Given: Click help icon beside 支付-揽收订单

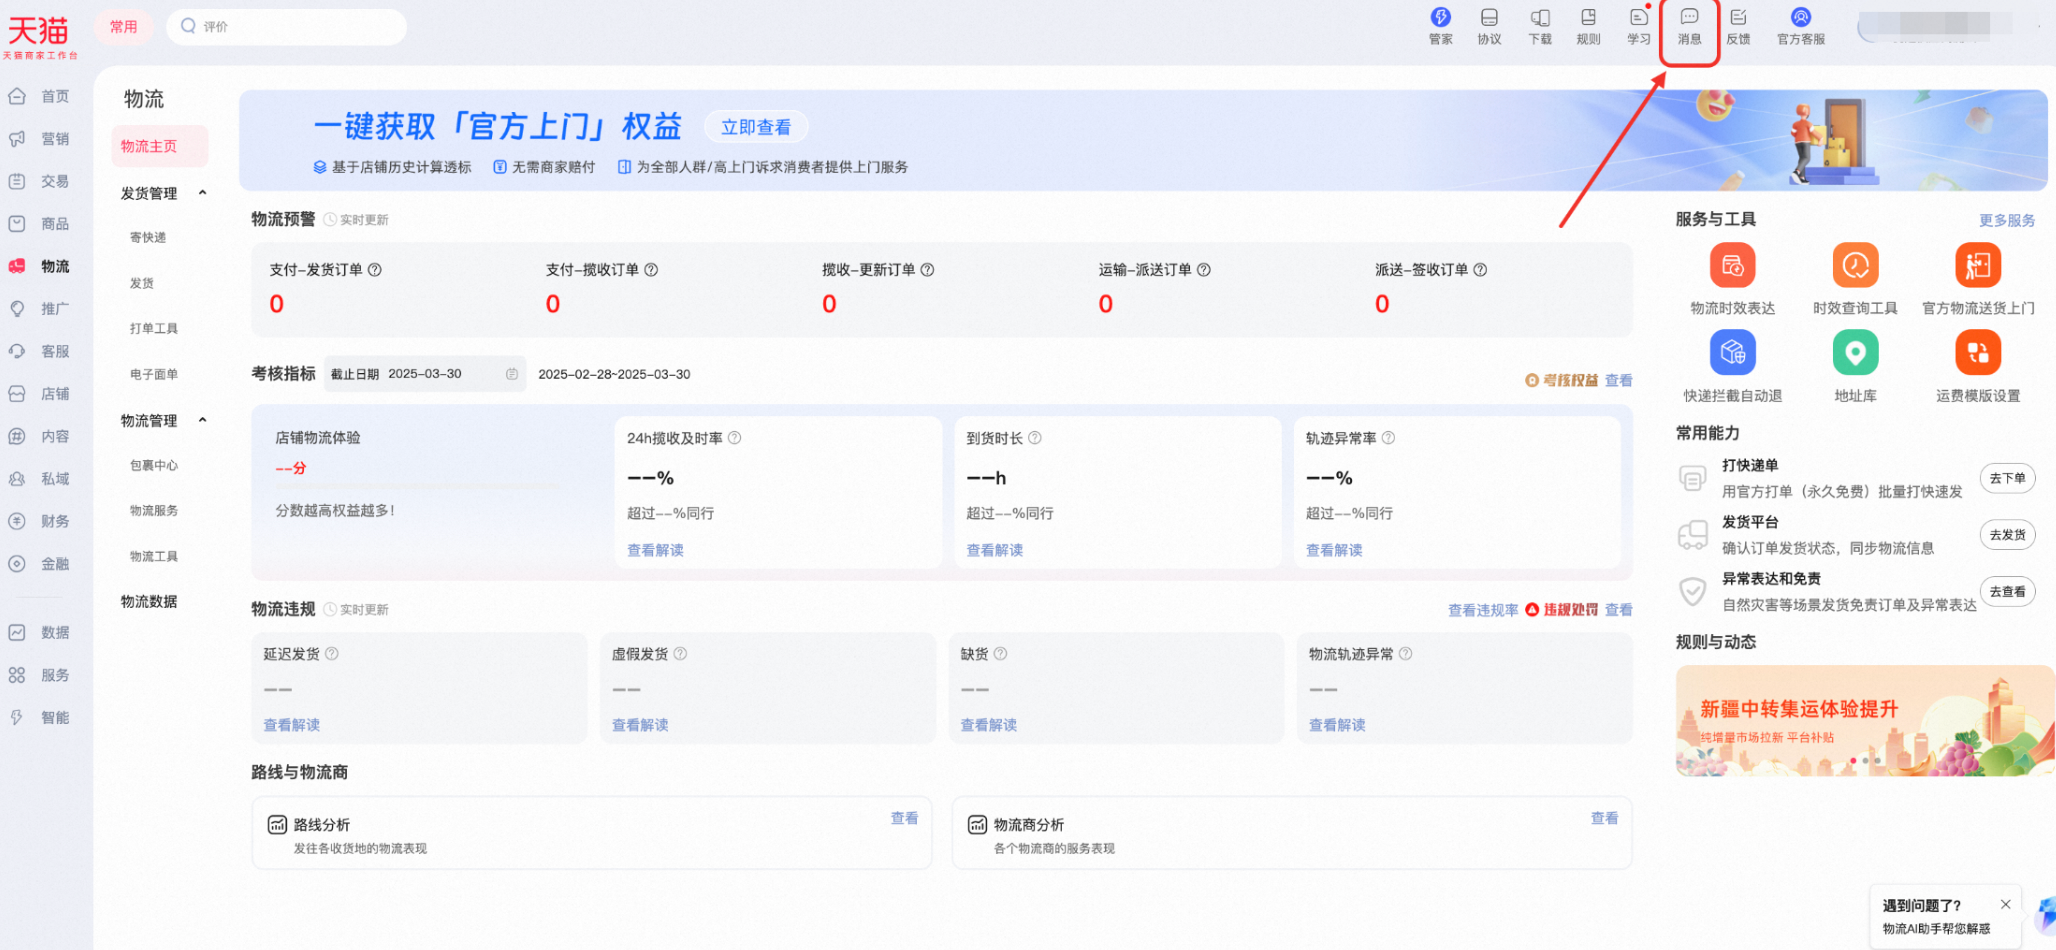Looking at the screenshot, I should click(651, 270).
